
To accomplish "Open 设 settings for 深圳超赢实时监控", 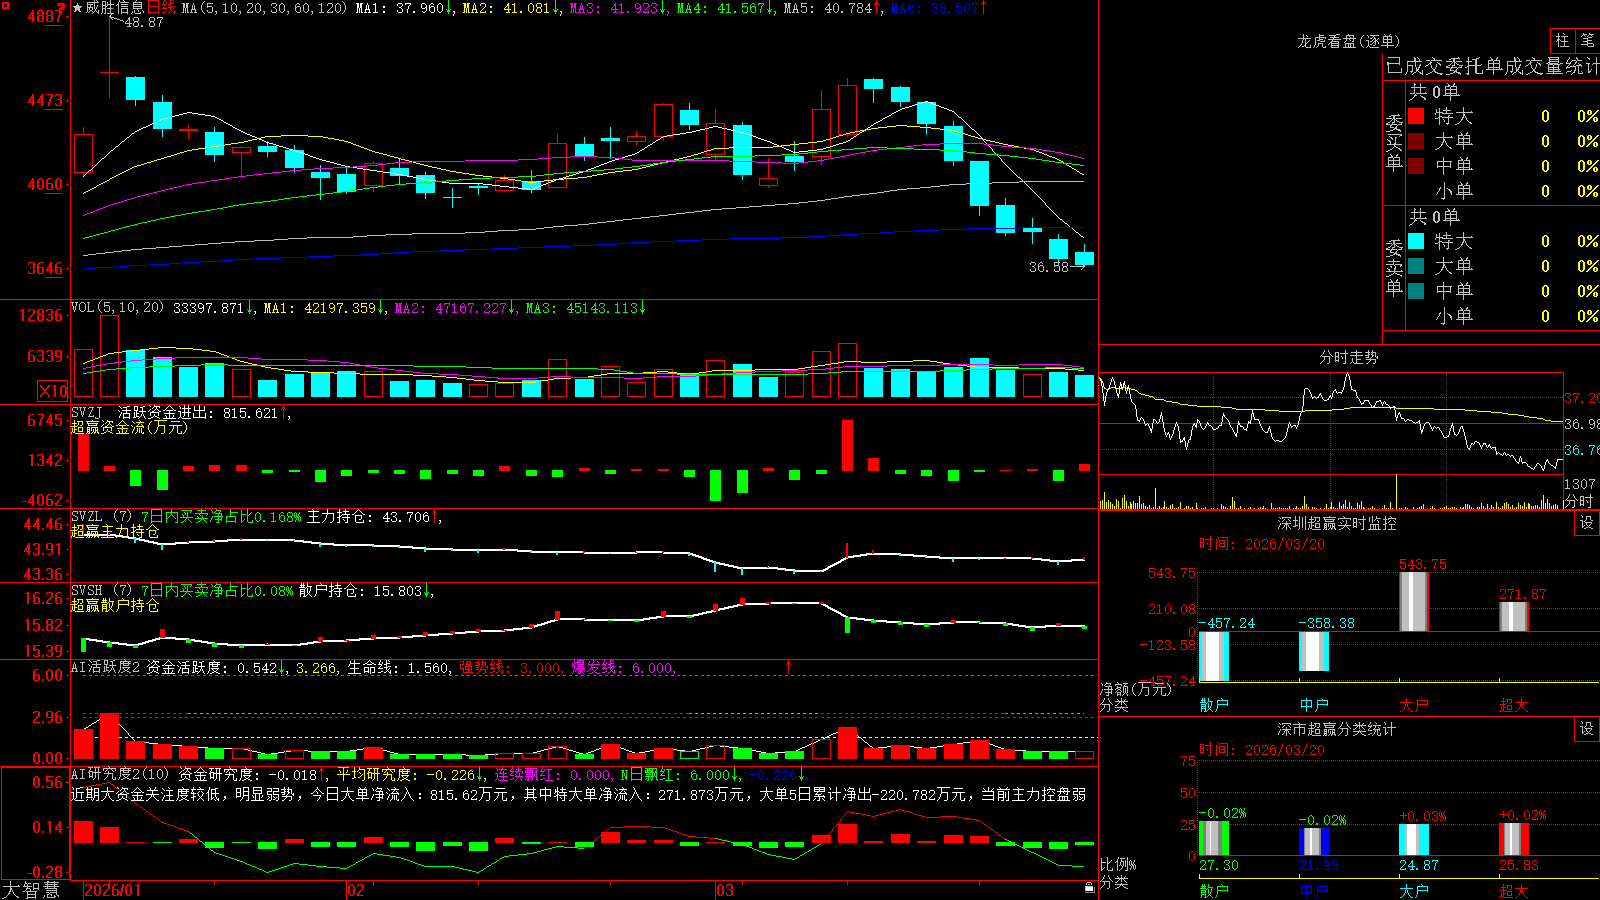I will tap(1587, 523).
